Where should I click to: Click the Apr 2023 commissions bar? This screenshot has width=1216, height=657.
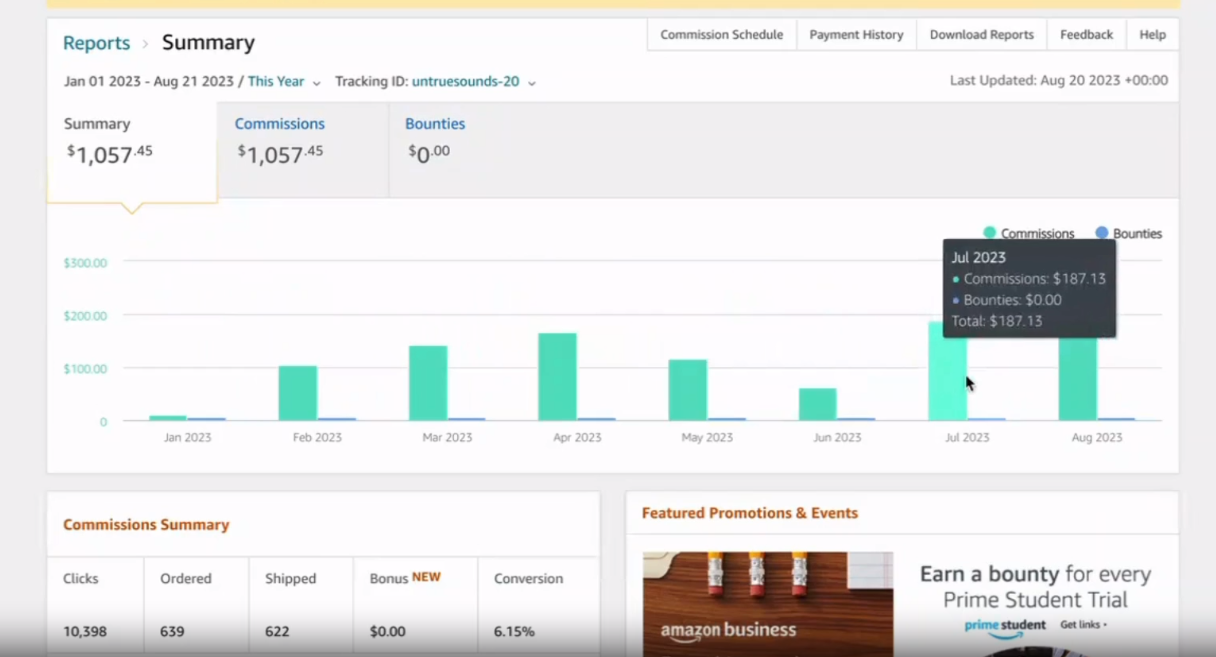pos(557,377)
